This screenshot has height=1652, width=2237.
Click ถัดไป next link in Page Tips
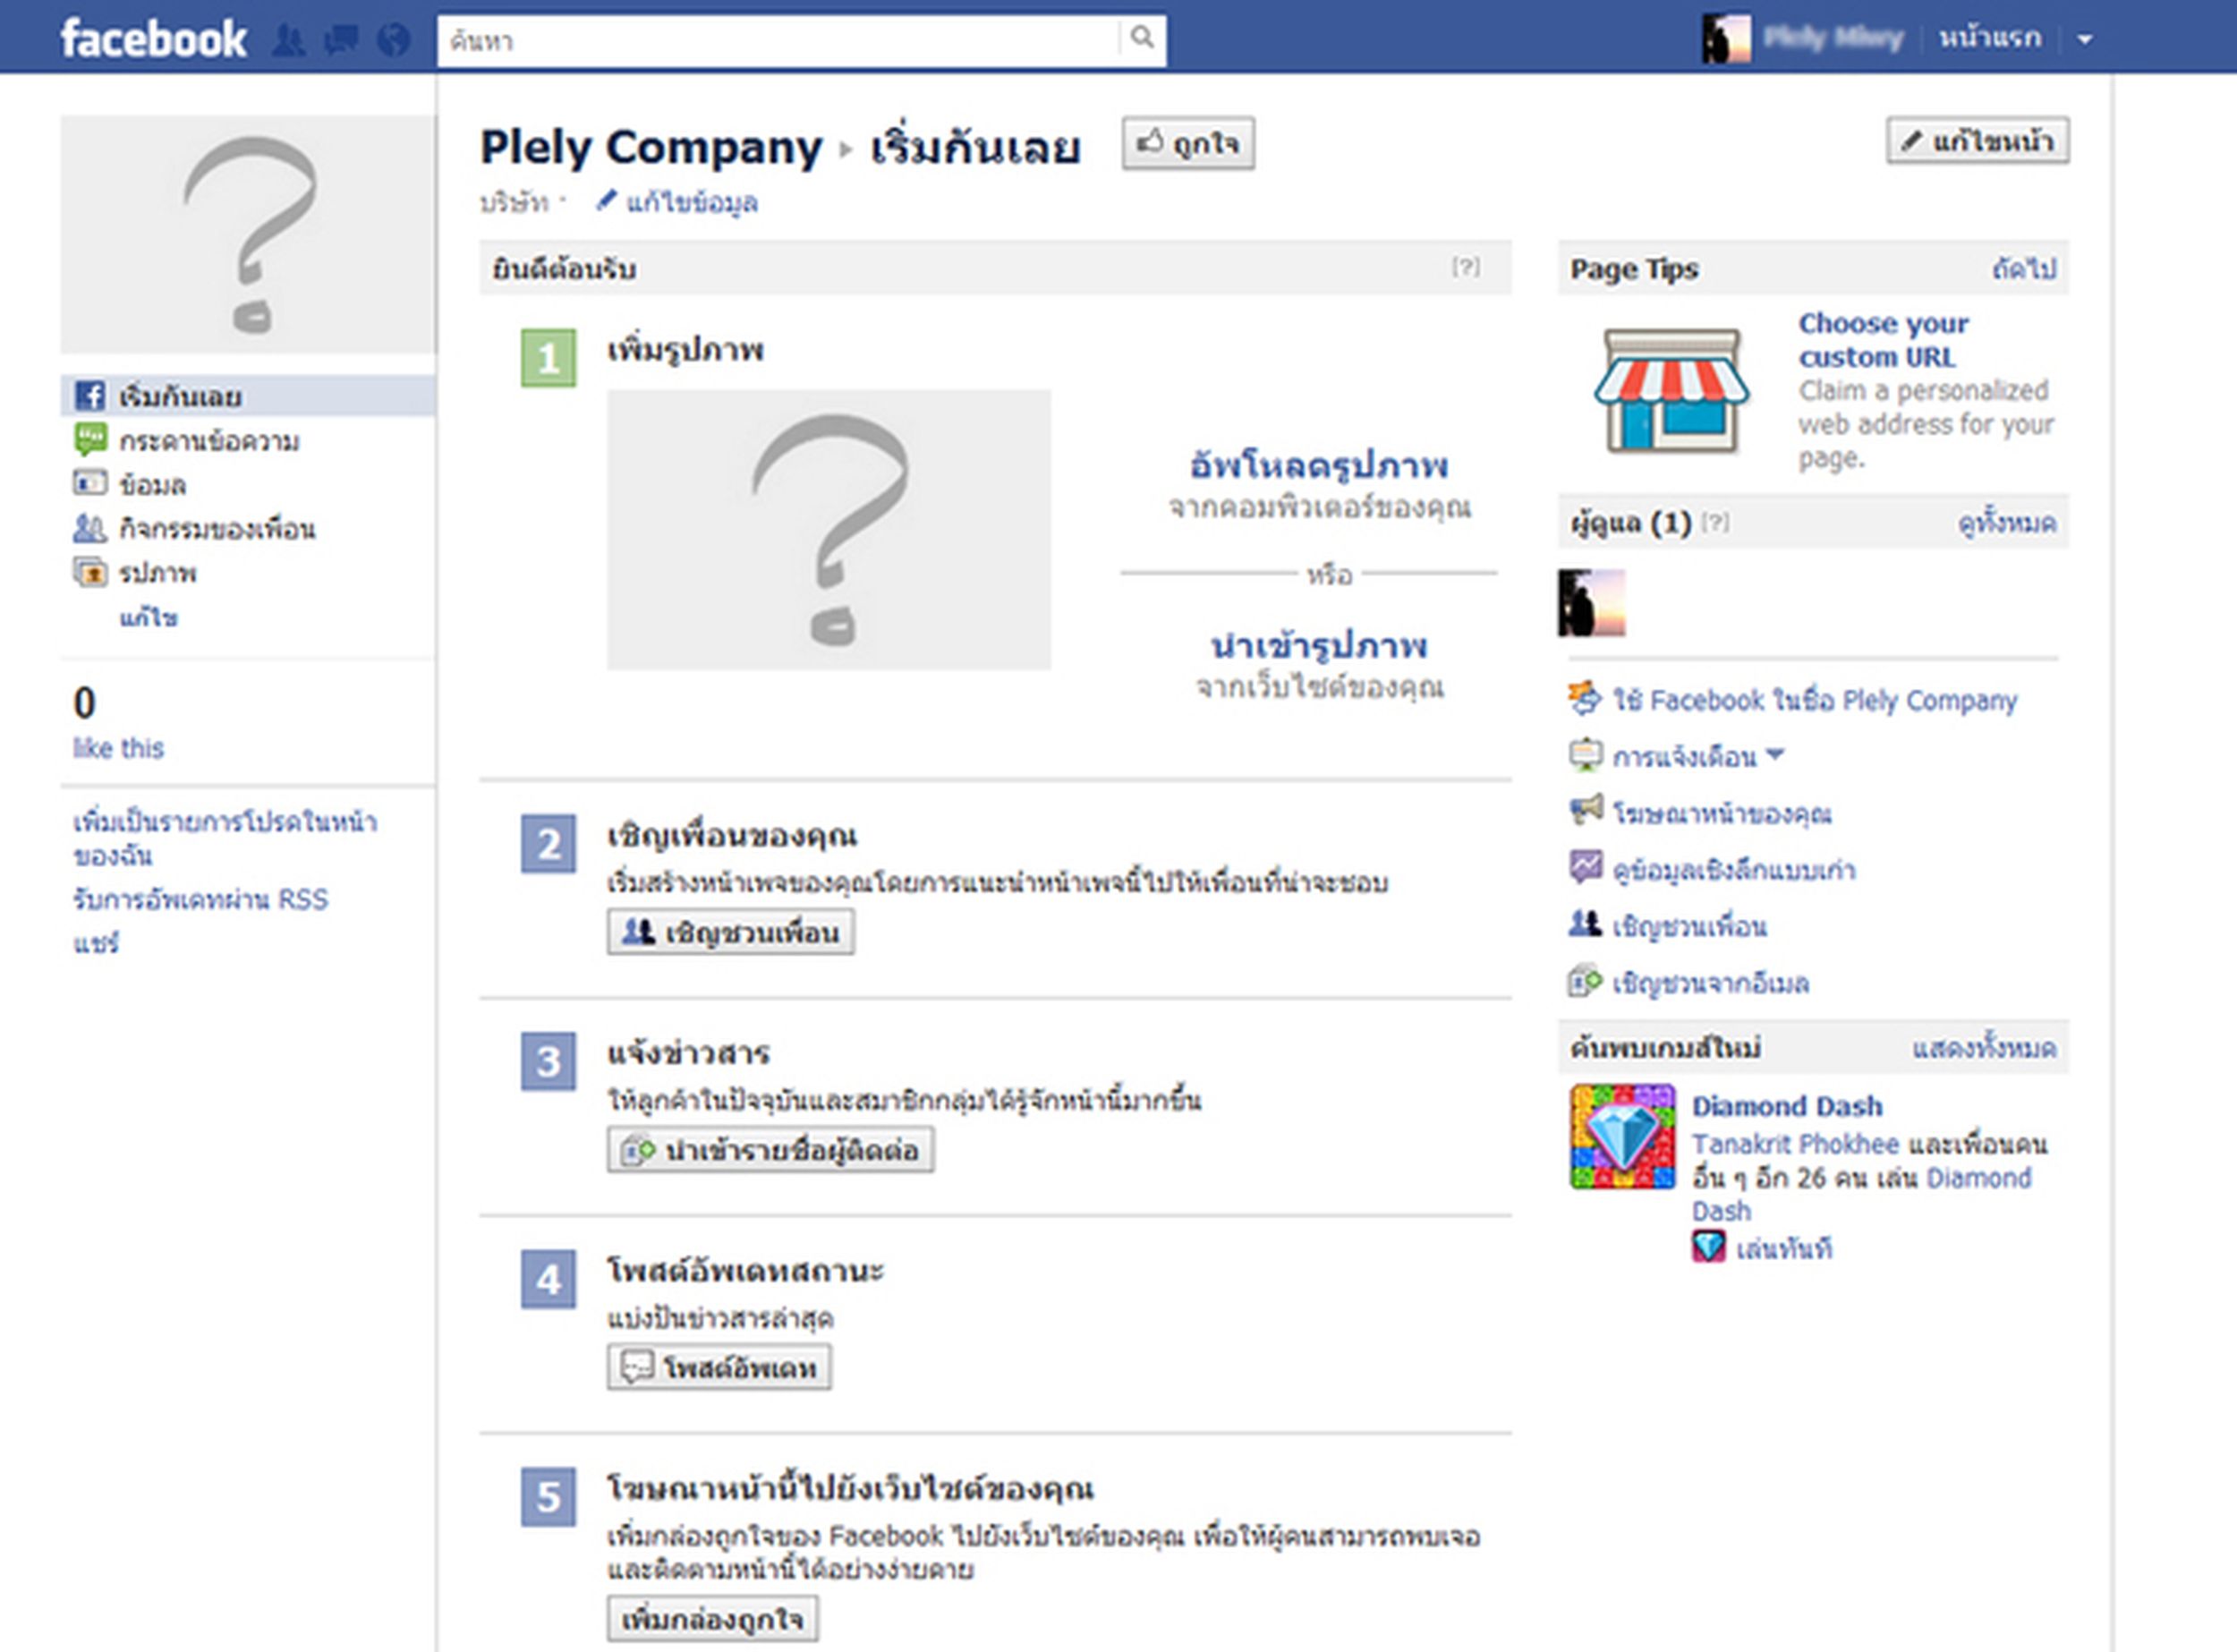tap(2025, 269)
